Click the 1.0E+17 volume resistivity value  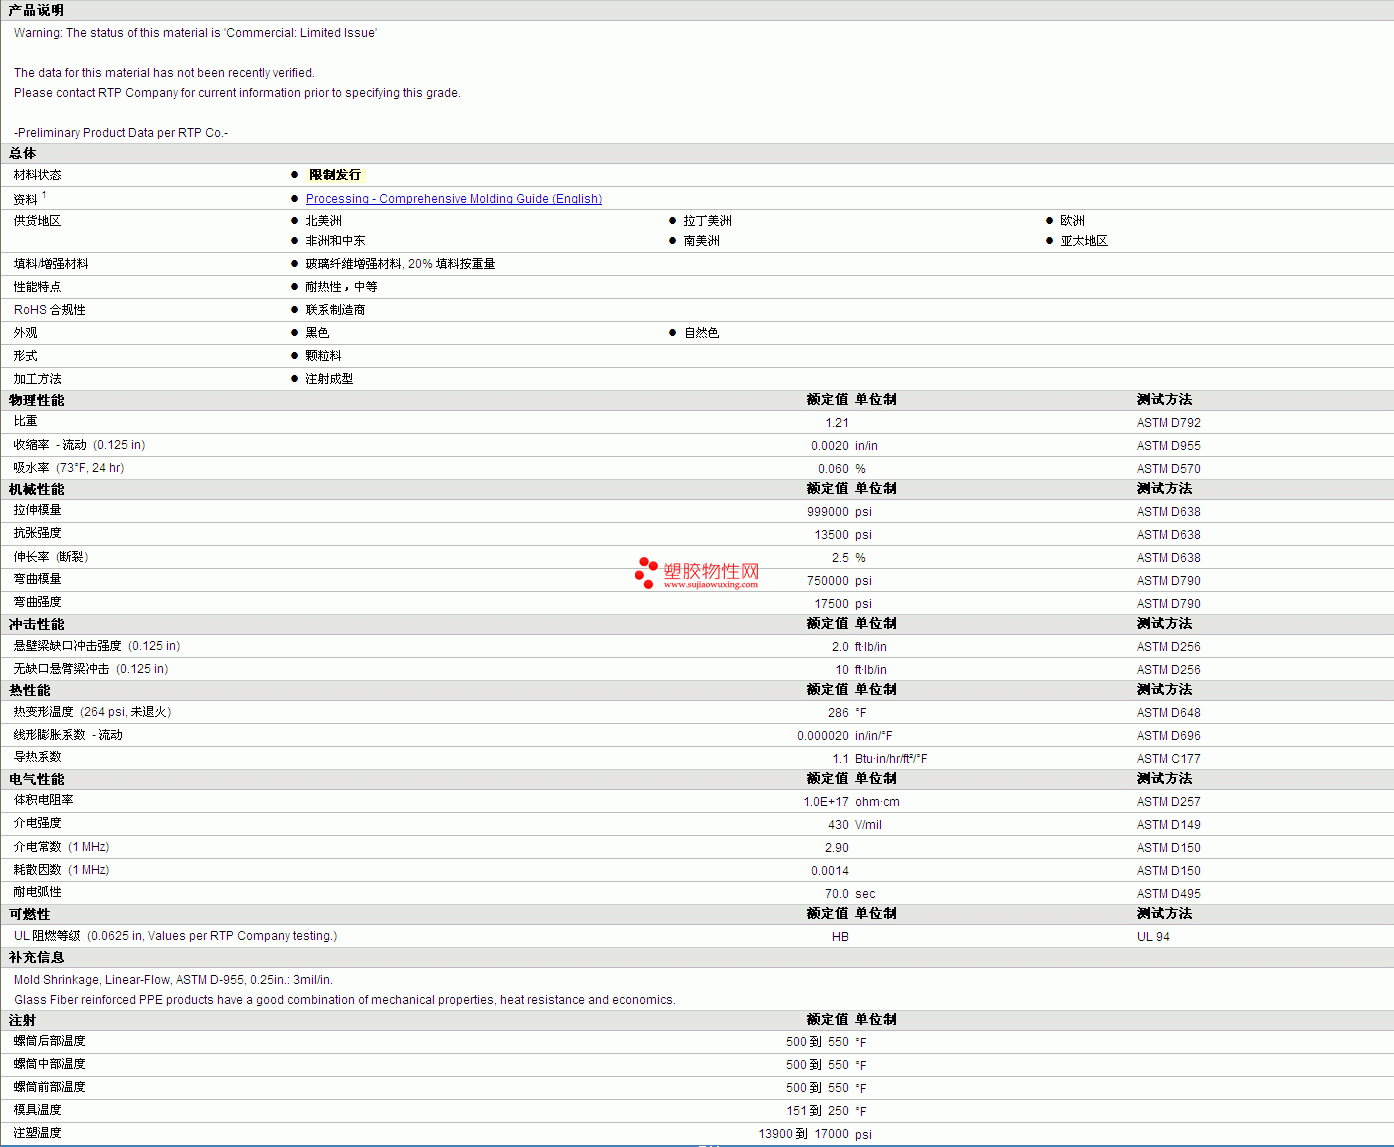pos(825,802)
